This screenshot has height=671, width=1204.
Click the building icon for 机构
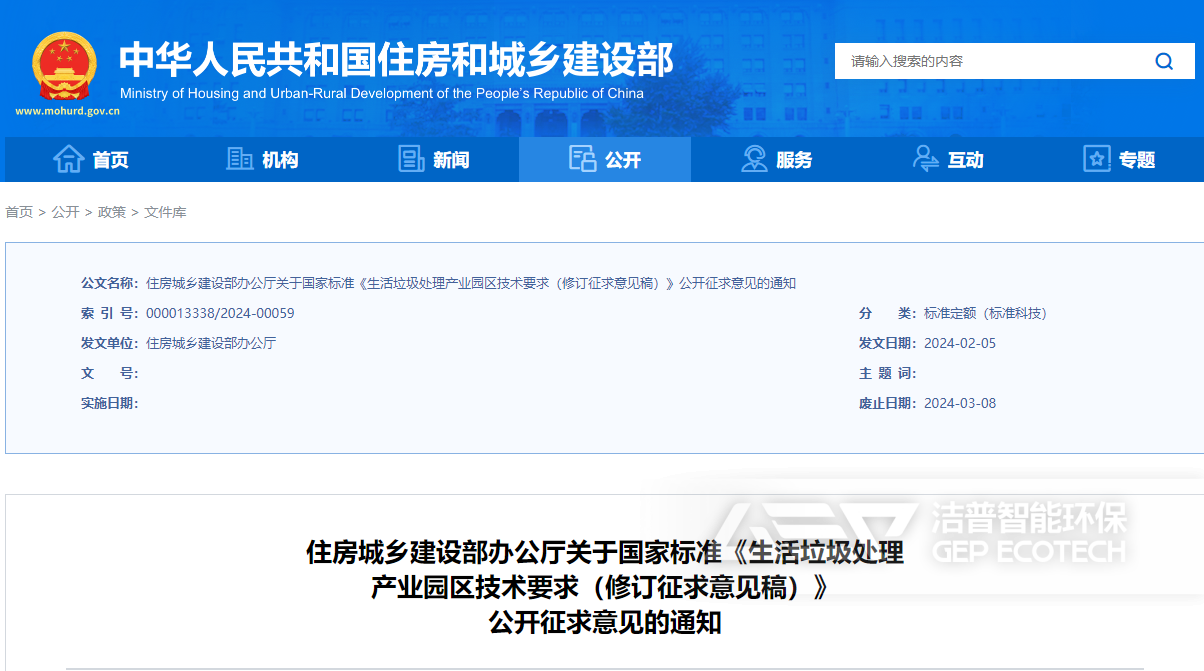point(240,159)
